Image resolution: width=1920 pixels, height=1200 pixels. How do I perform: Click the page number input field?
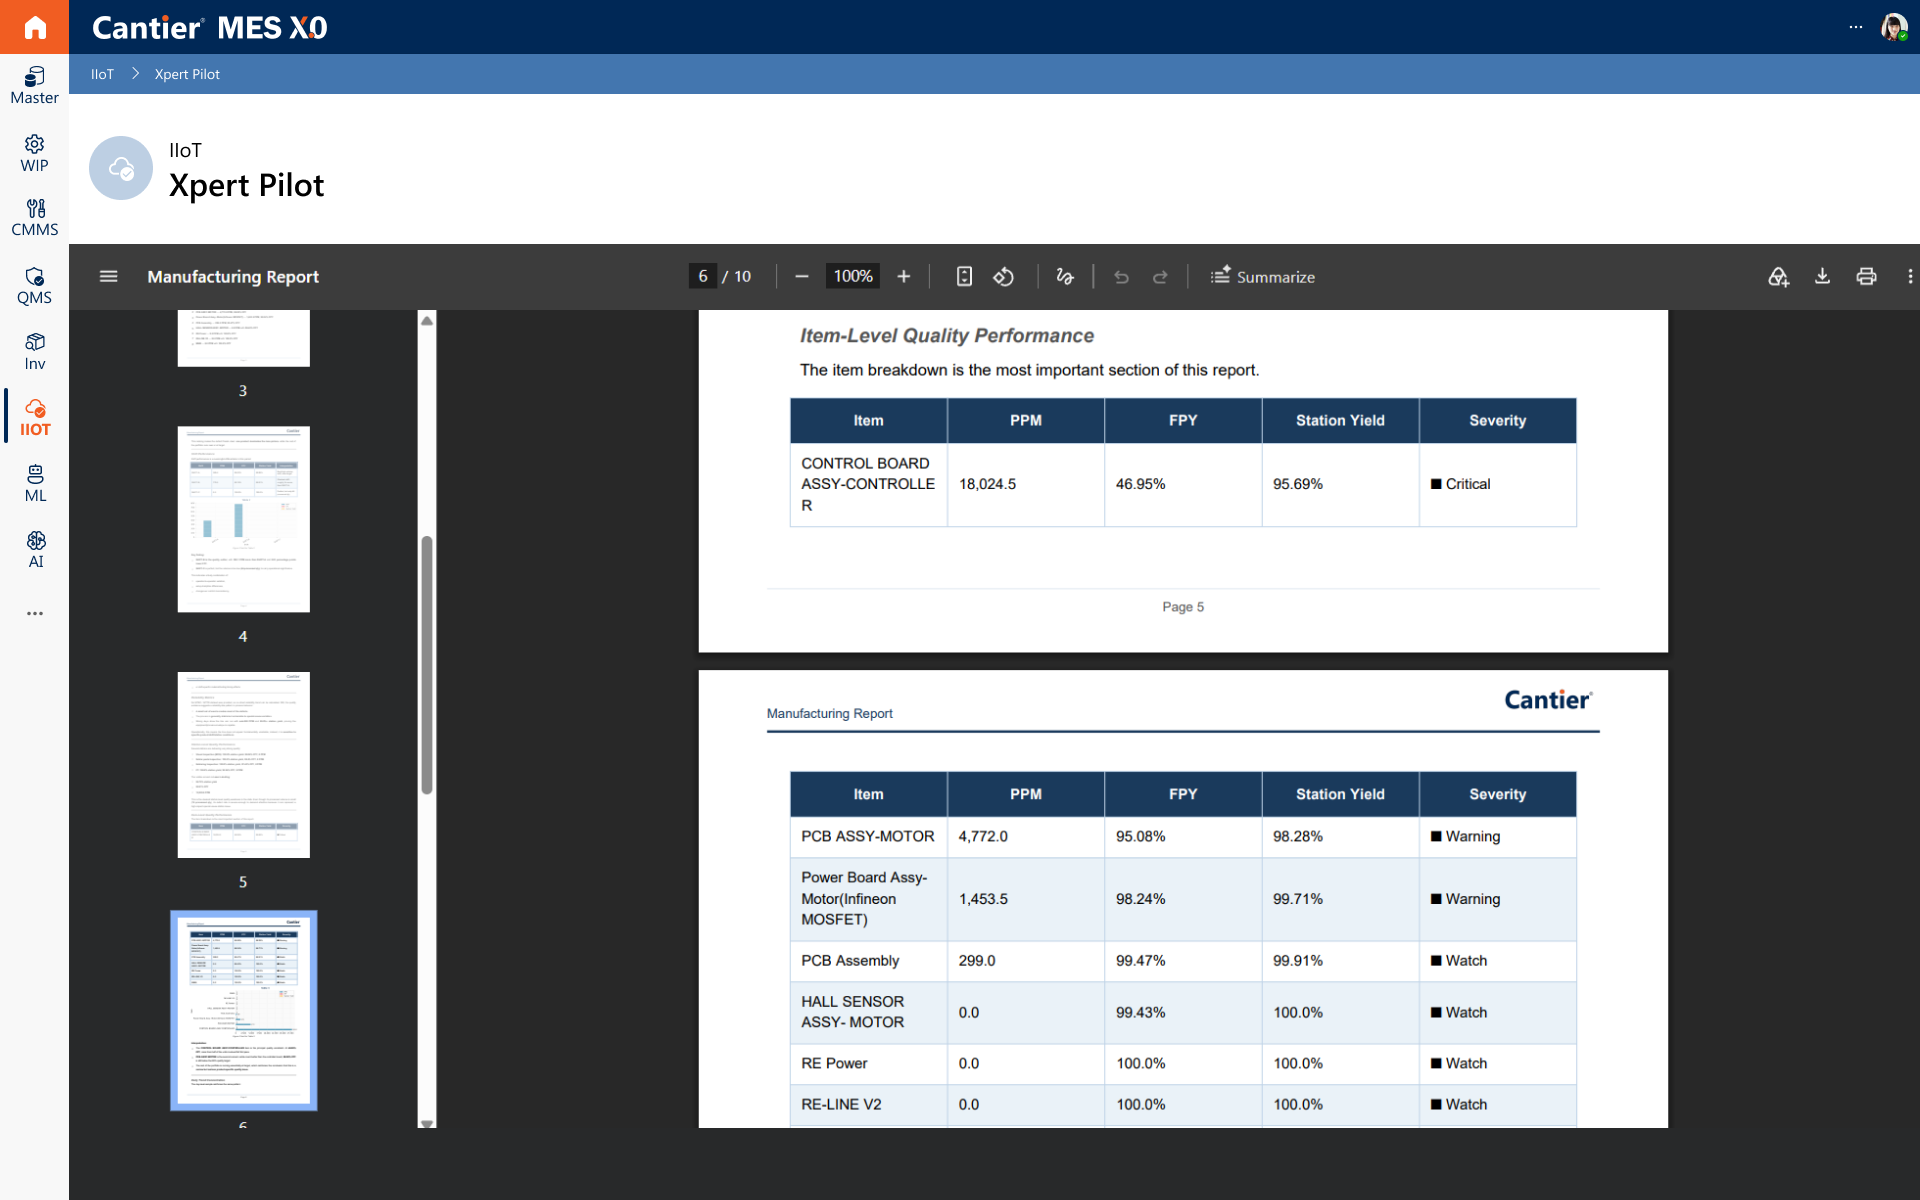point(703,276)
